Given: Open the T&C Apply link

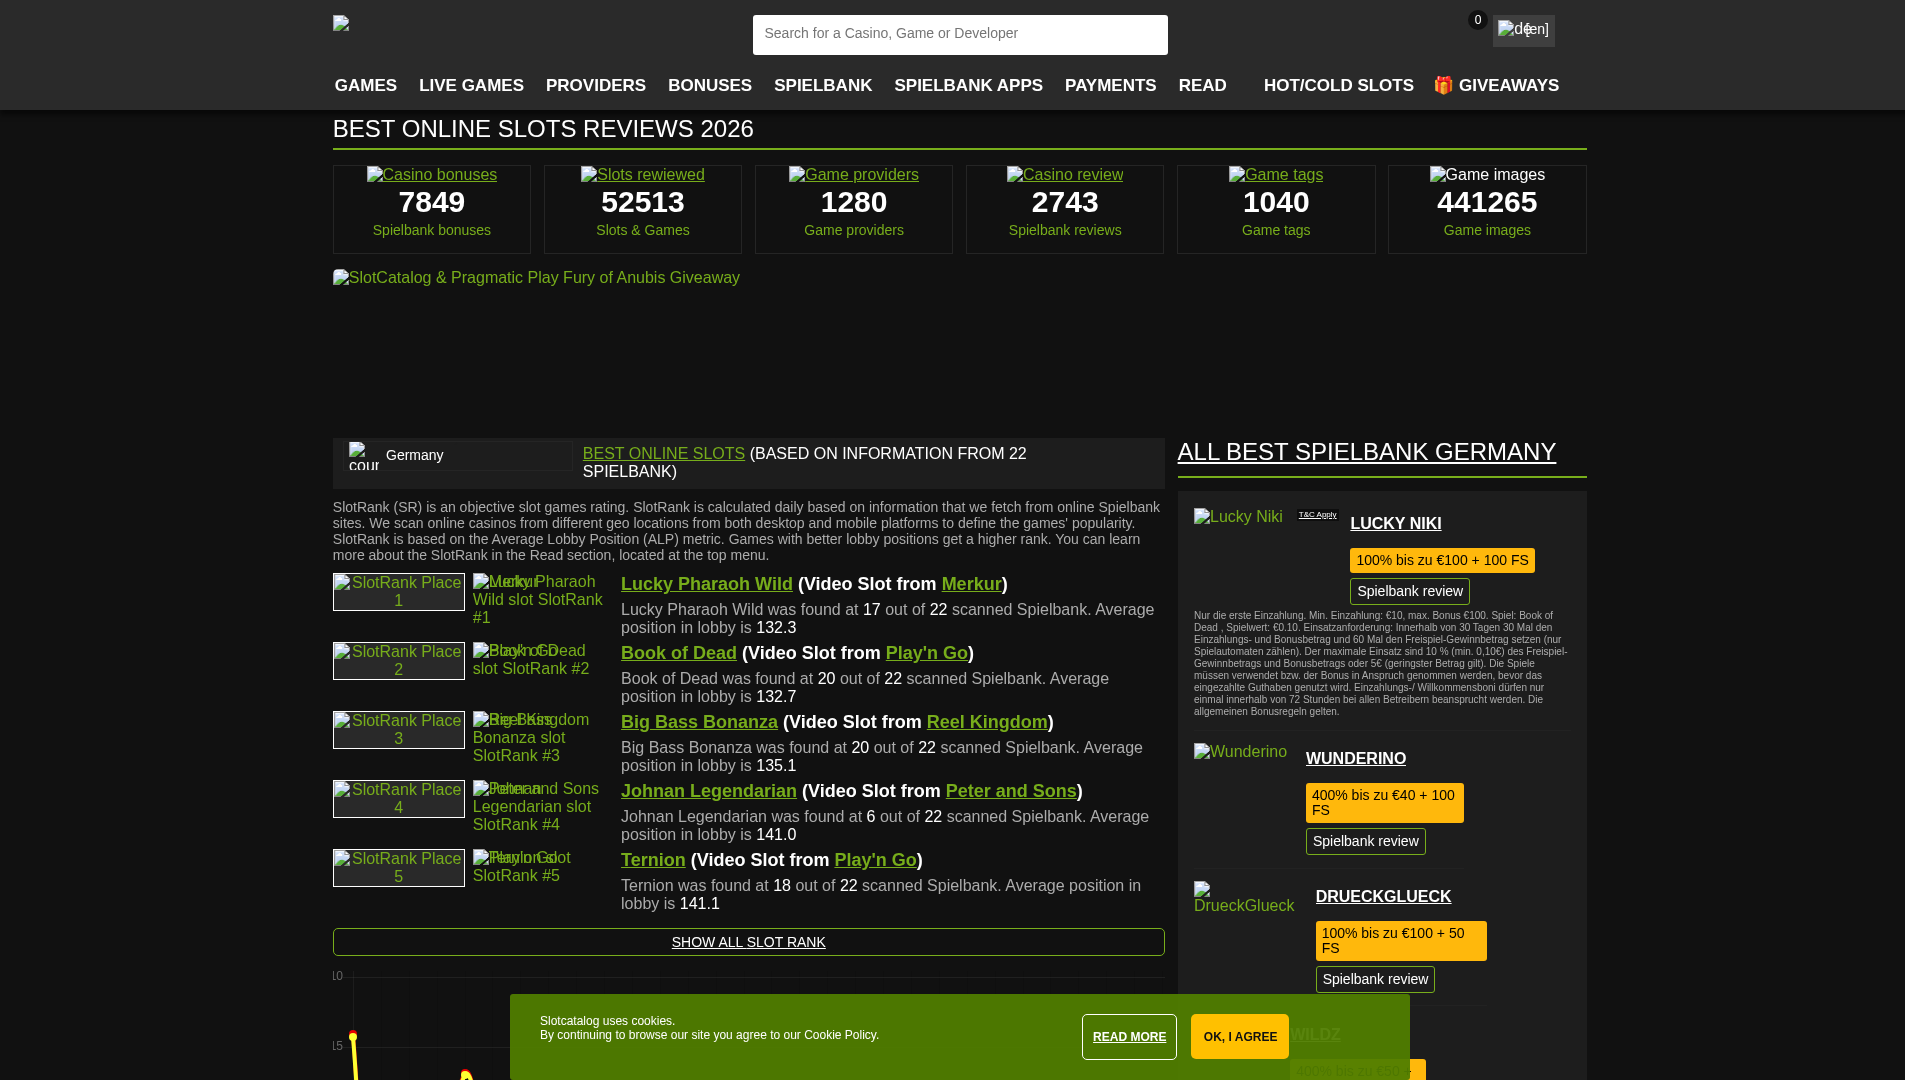Looking at the screenshot, I should tap(1317, 515).
